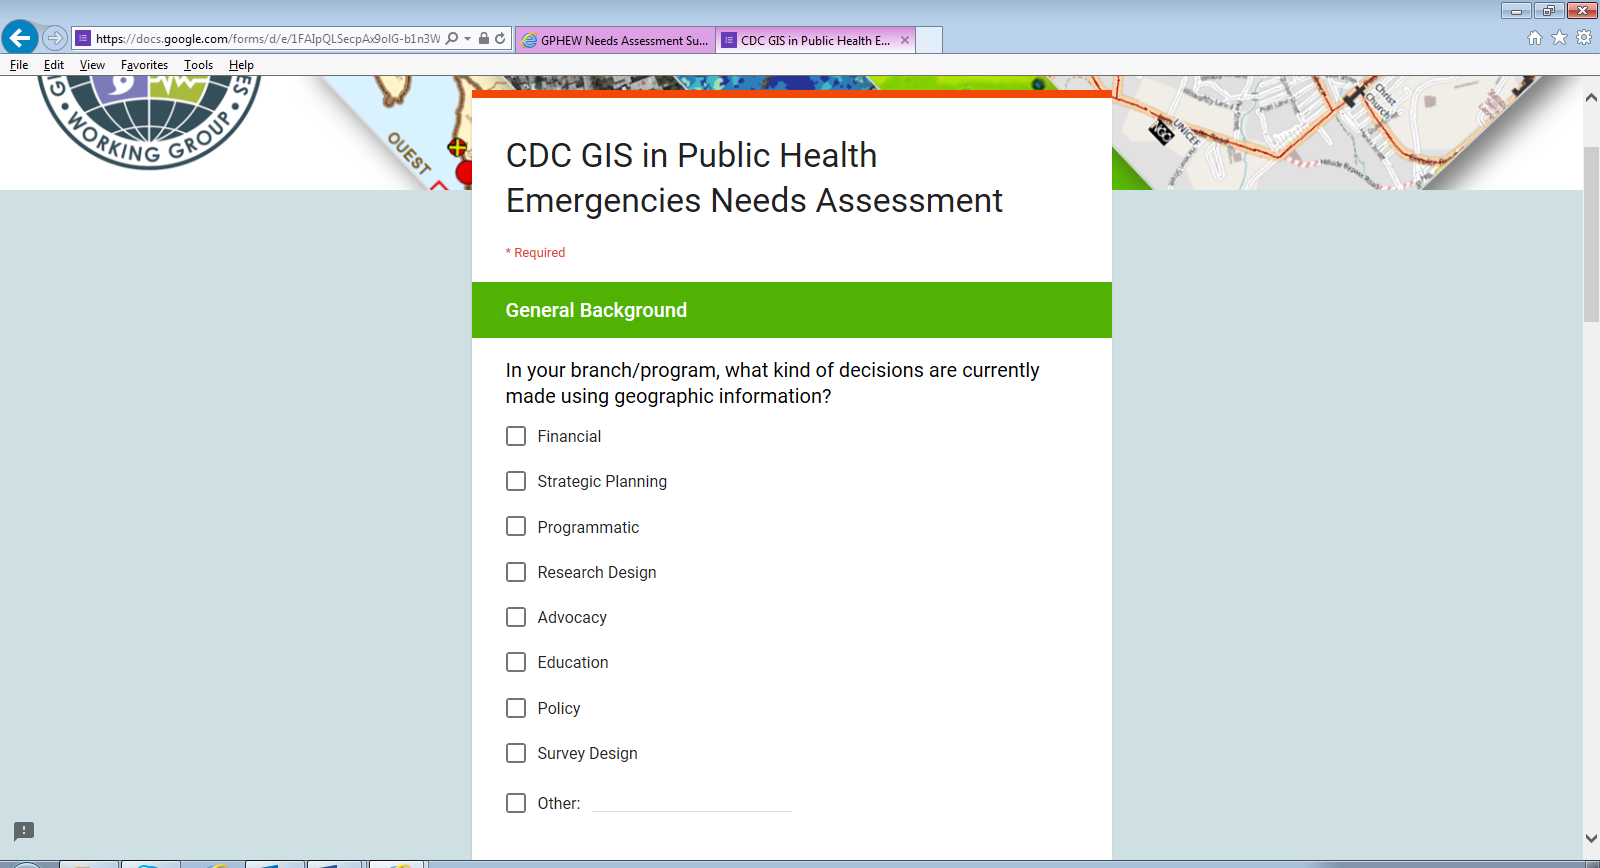The image size is (1600, 868).
Task: Click the scrollbar up arrow
Action: [1591, 98]
